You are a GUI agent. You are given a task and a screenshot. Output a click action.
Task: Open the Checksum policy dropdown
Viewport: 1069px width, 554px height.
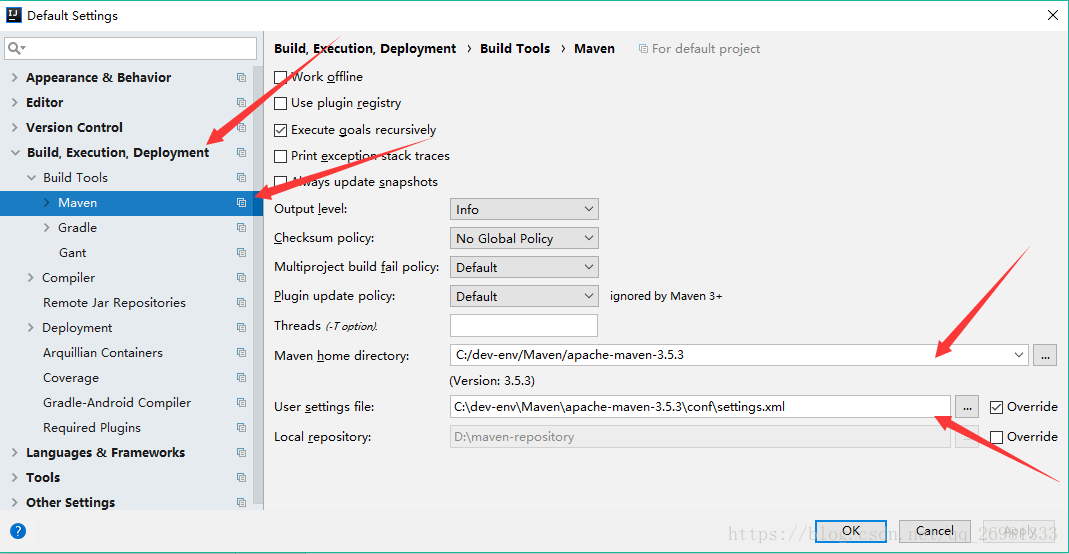tap(524, 238)
